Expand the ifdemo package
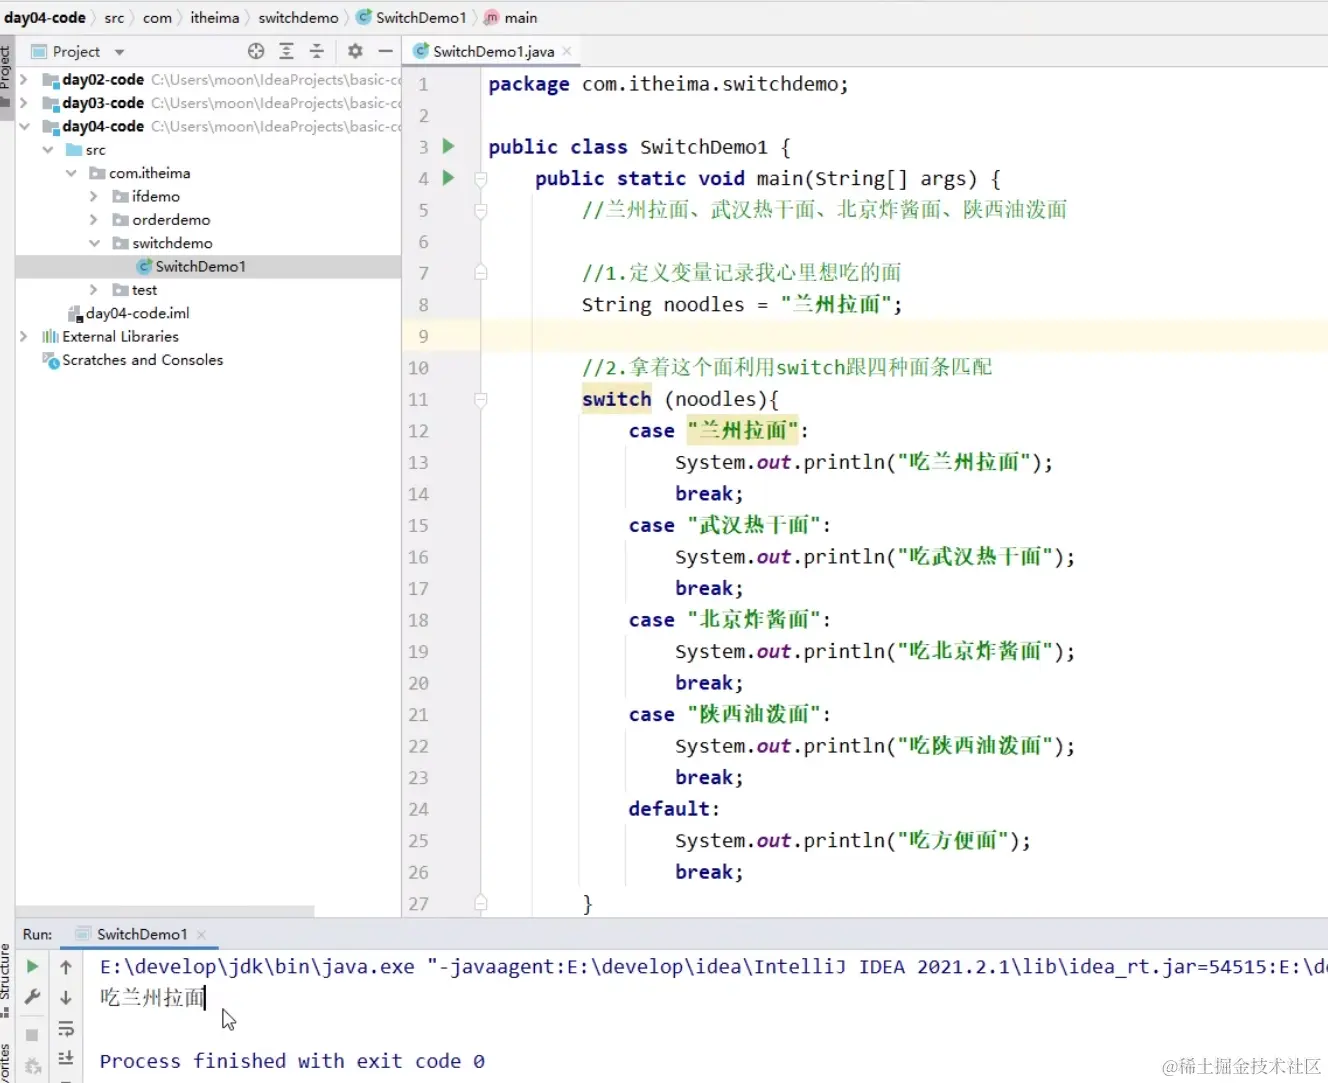Image resolution: width=1328 pixels, height=1083 pixels. click(94, 197)
